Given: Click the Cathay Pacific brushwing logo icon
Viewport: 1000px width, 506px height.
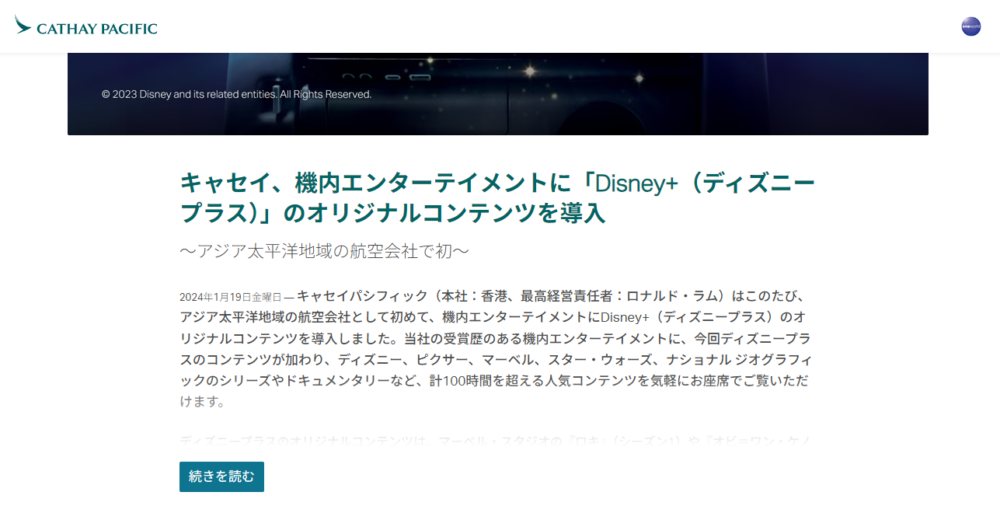Looking at the screenshot, I should [x=23, y=25].
